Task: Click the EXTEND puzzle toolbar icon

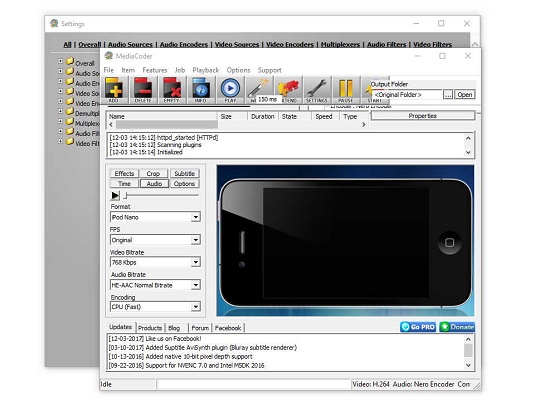Action: [288, 89]
